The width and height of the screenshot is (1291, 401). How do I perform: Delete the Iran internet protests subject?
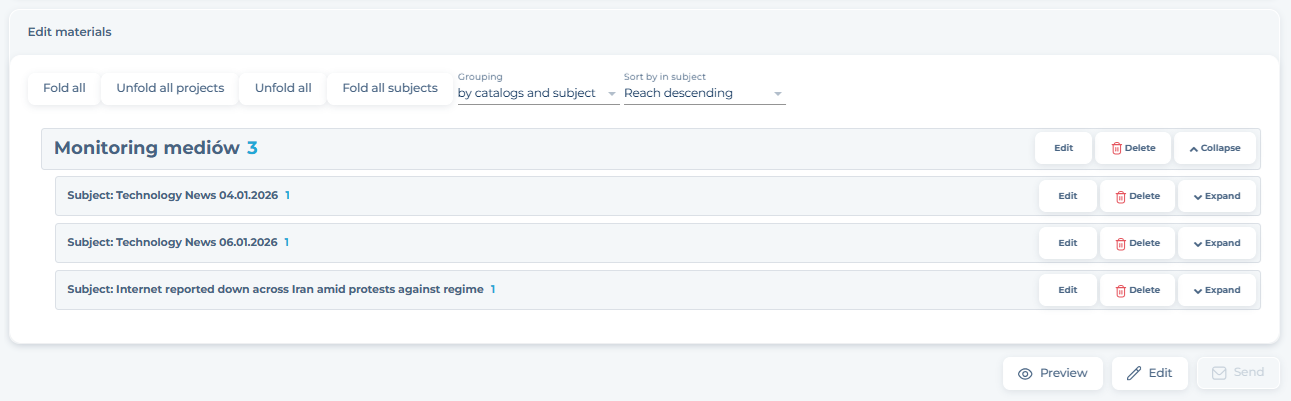(1137, 290)
